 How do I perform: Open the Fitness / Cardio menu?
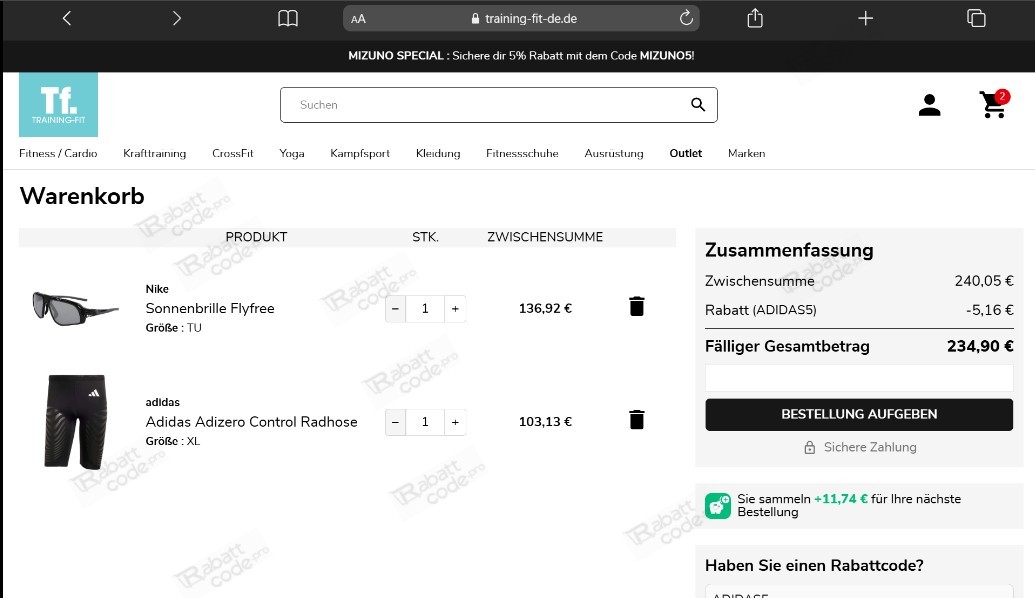58,153
